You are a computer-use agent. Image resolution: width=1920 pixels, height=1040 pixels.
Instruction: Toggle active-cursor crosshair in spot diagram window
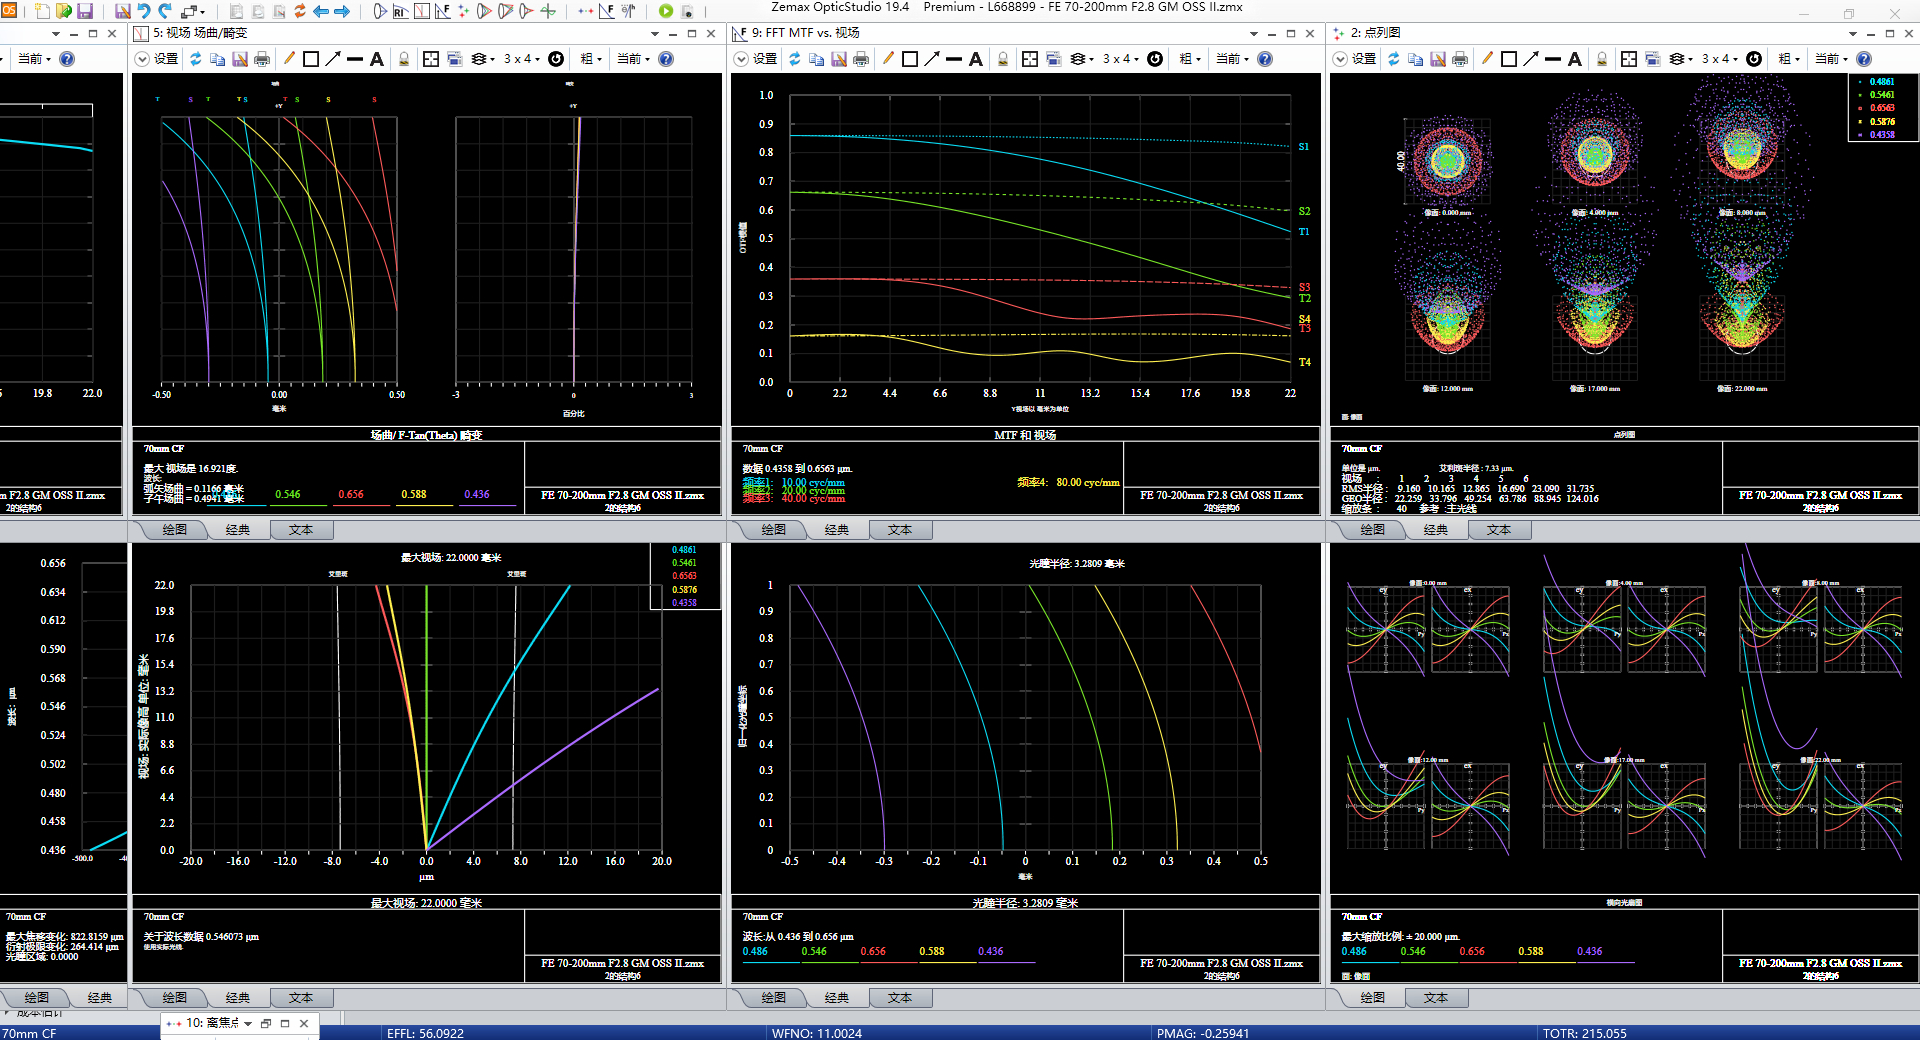click(x=1629, y=59)
